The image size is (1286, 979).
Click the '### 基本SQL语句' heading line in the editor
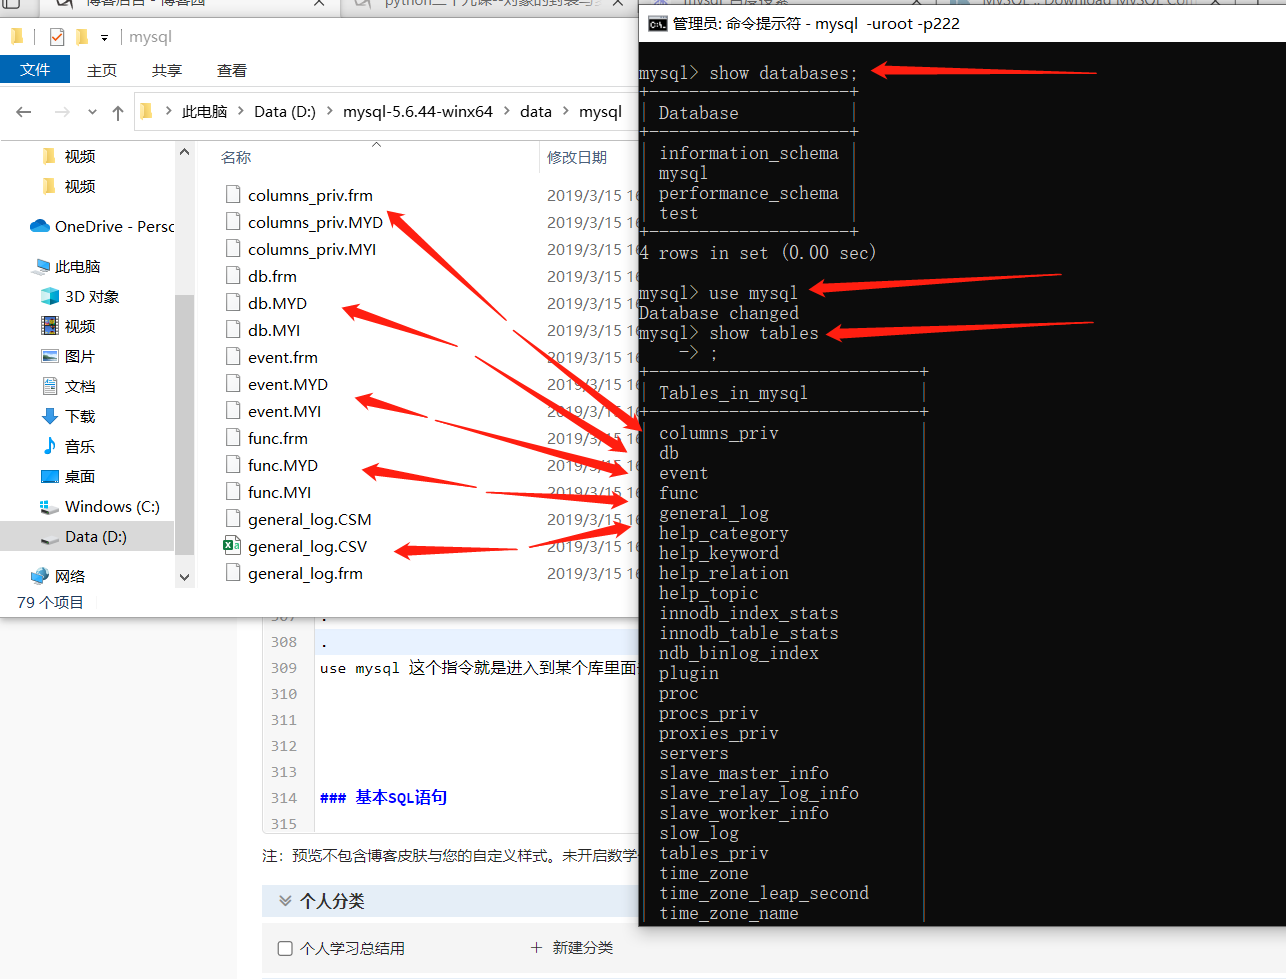[383, 797]
